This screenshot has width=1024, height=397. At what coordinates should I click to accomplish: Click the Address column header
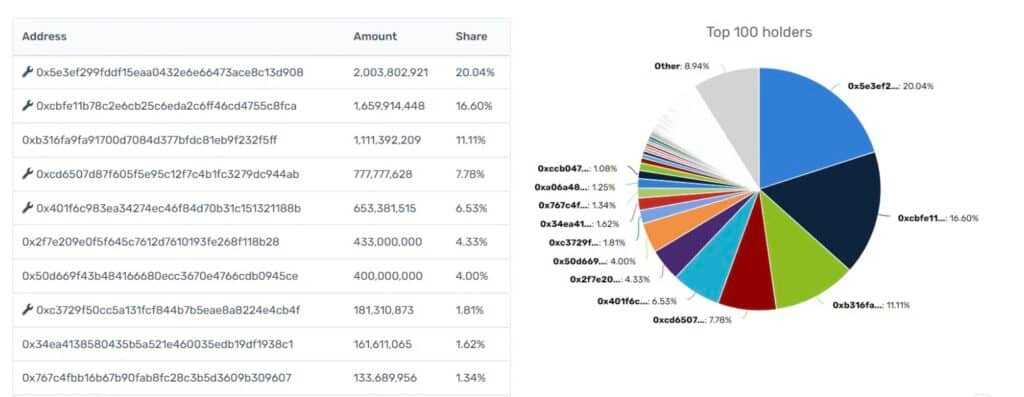pyautogui.click(x=44, y=37)
